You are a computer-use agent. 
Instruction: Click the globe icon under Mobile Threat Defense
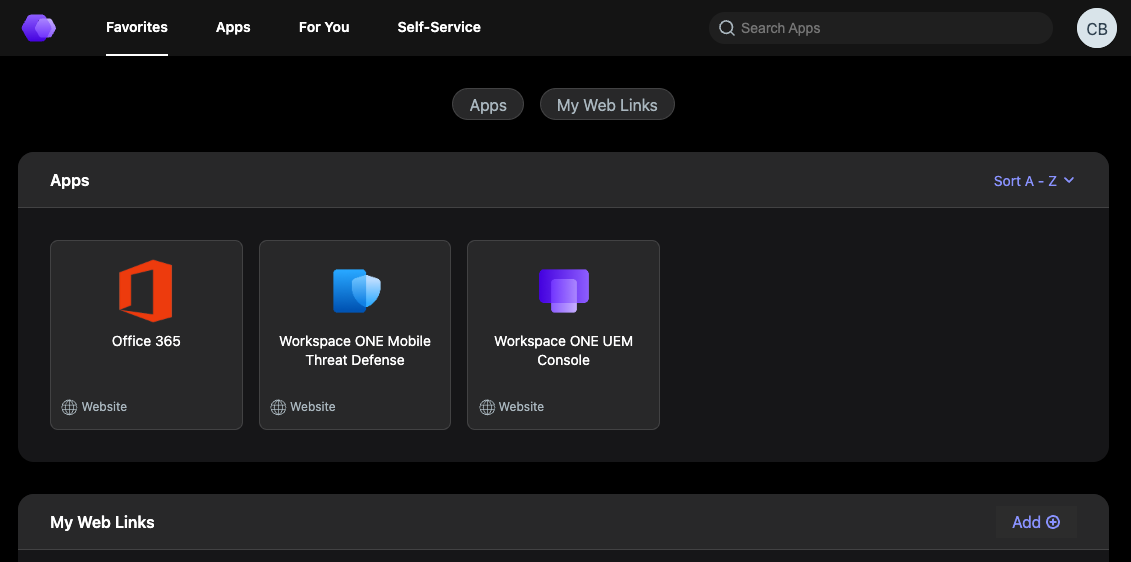[278, 407]
